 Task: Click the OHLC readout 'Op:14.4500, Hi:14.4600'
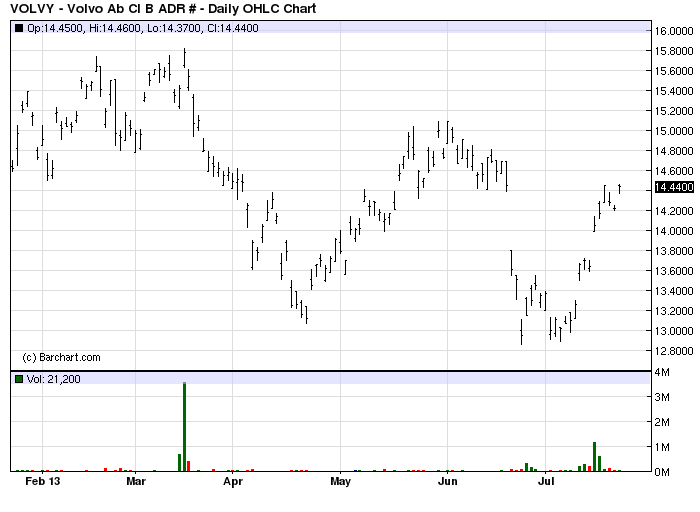[85, 28]
